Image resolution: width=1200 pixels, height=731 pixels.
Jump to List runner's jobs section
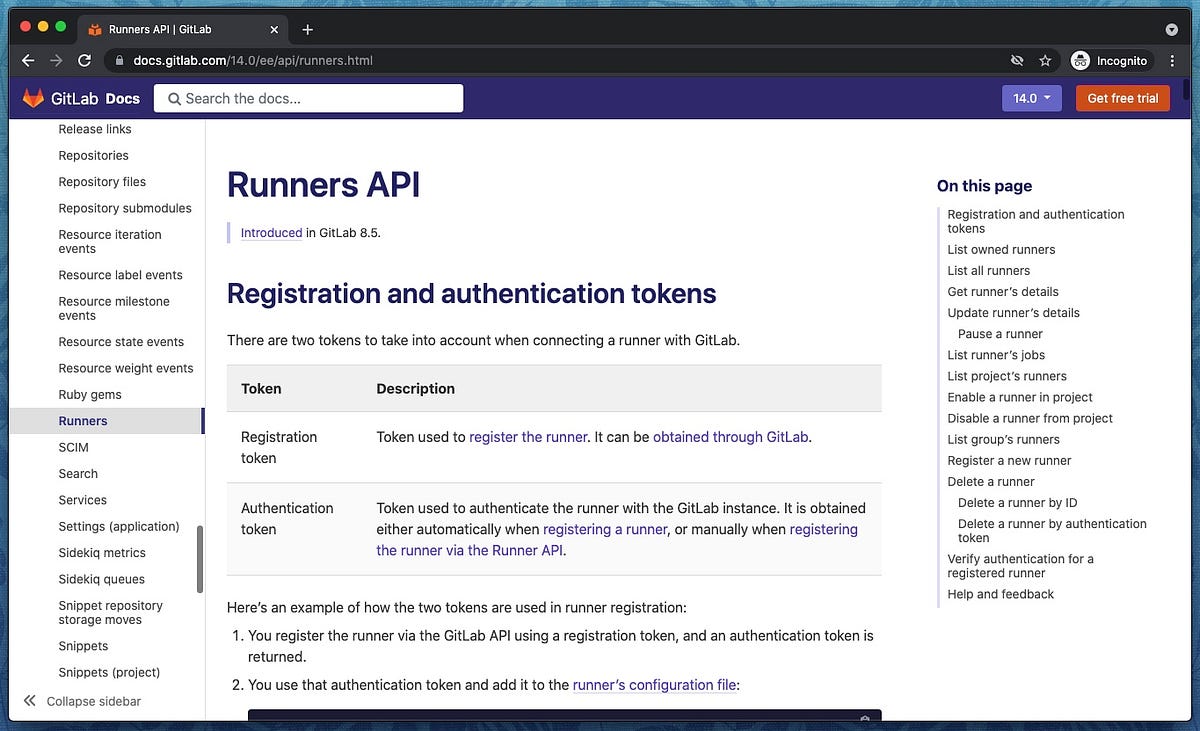click(x=996, y=355)
